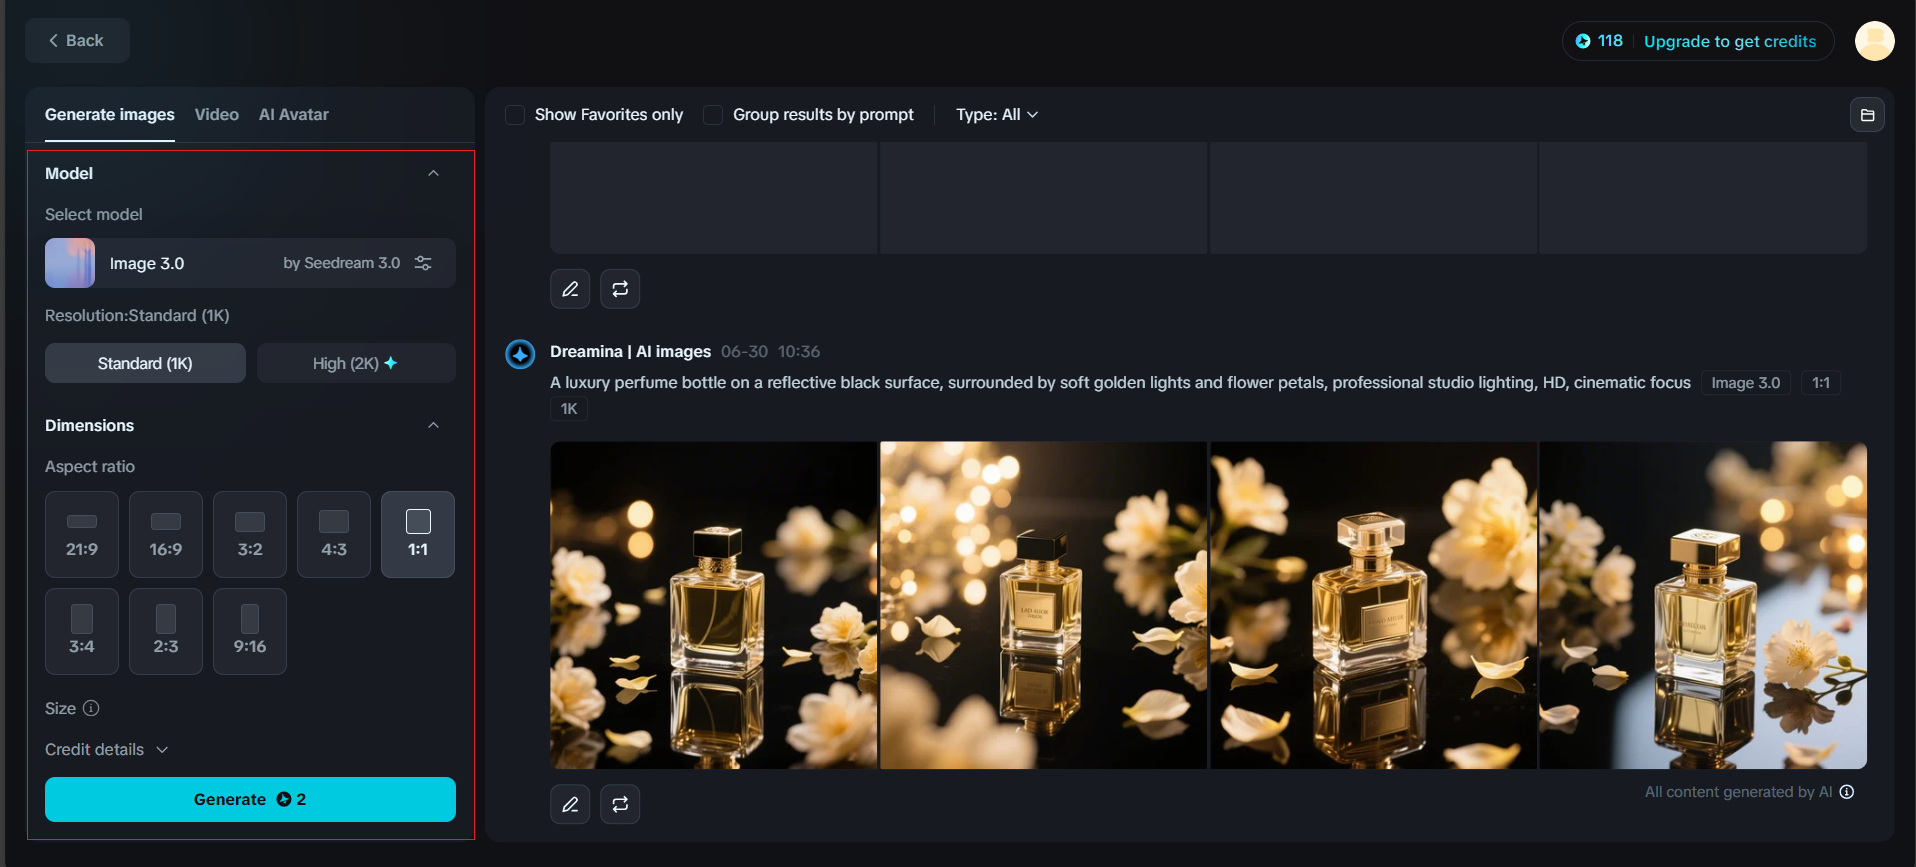Select 9:16 aspect ratio
The image size is (1916, 867).
[250, 631]
